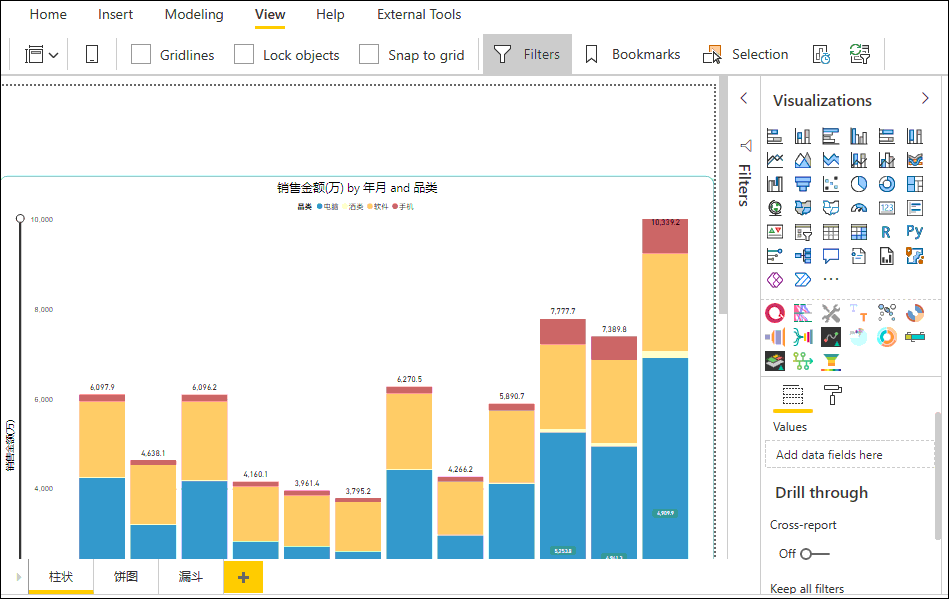
Task: Click the Y-axis zoom slider handle
Action: [20, 218]
